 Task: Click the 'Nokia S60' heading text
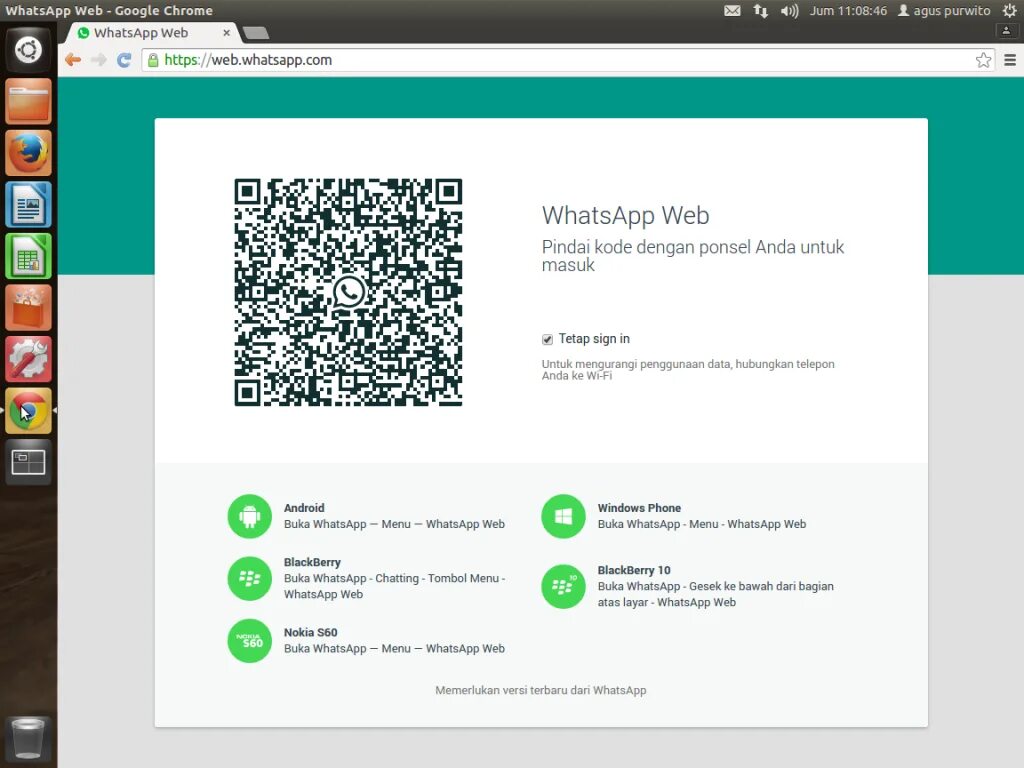pos(310,632)
